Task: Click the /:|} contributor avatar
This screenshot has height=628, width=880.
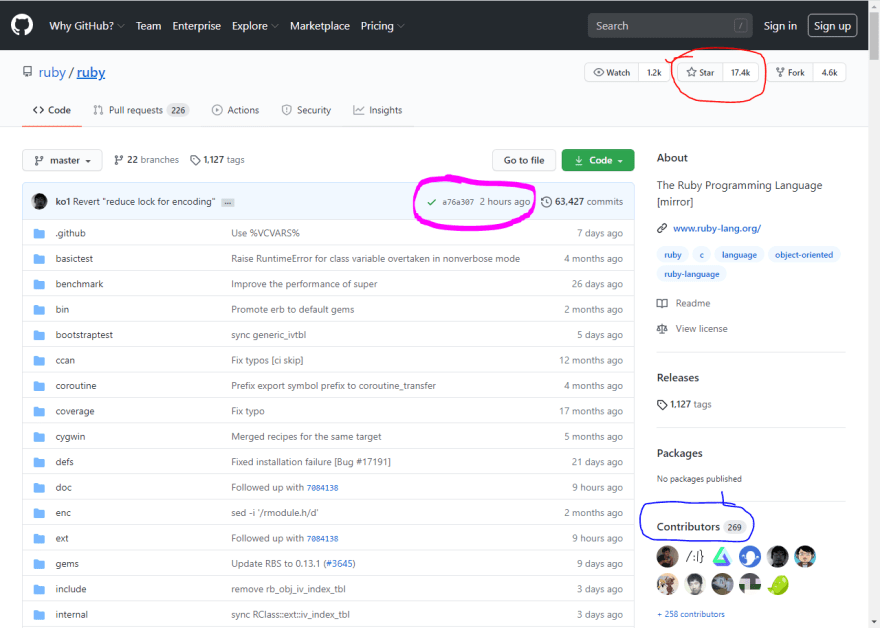Action: [695, 557]
